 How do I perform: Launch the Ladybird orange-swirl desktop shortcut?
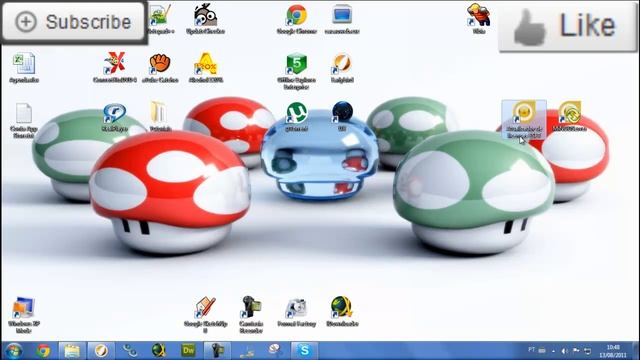coord(342,68)
